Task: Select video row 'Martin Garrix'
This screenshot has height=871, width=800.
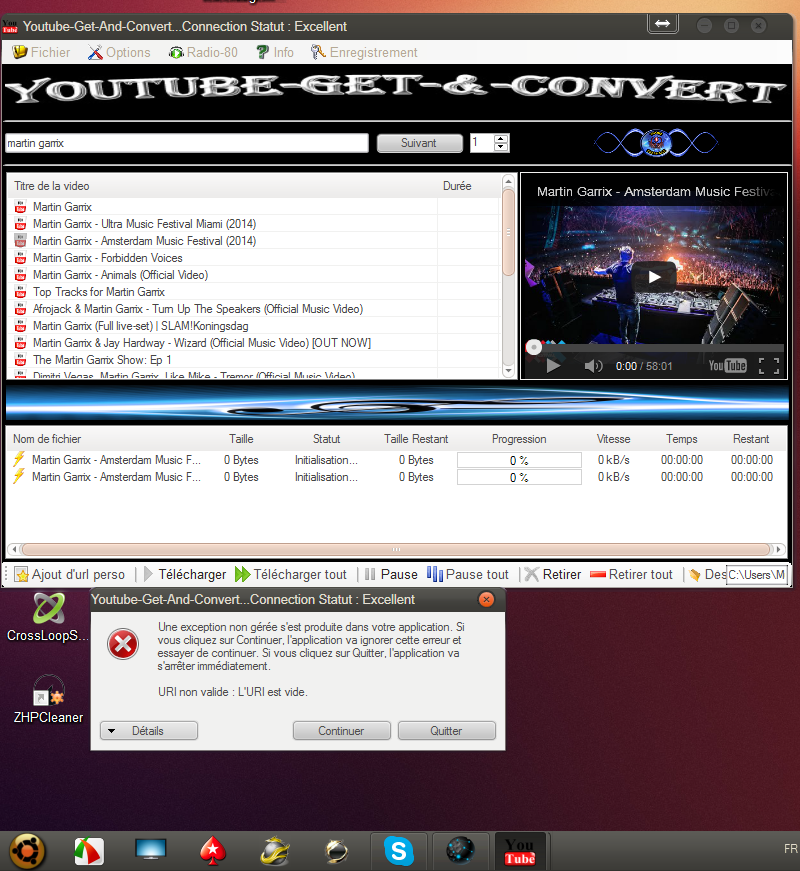Action: point(253,207)
